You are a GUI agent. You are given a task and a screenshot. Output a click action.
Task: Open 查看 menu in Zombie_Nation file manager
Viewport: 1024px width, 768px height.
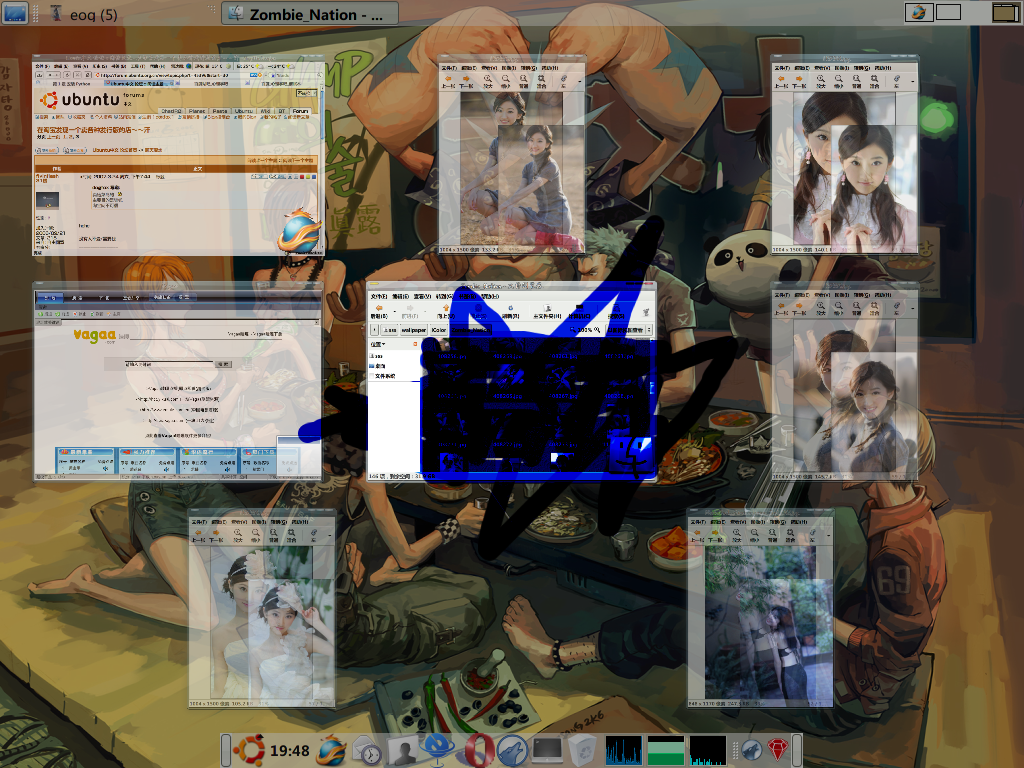(x=422, y=296)
